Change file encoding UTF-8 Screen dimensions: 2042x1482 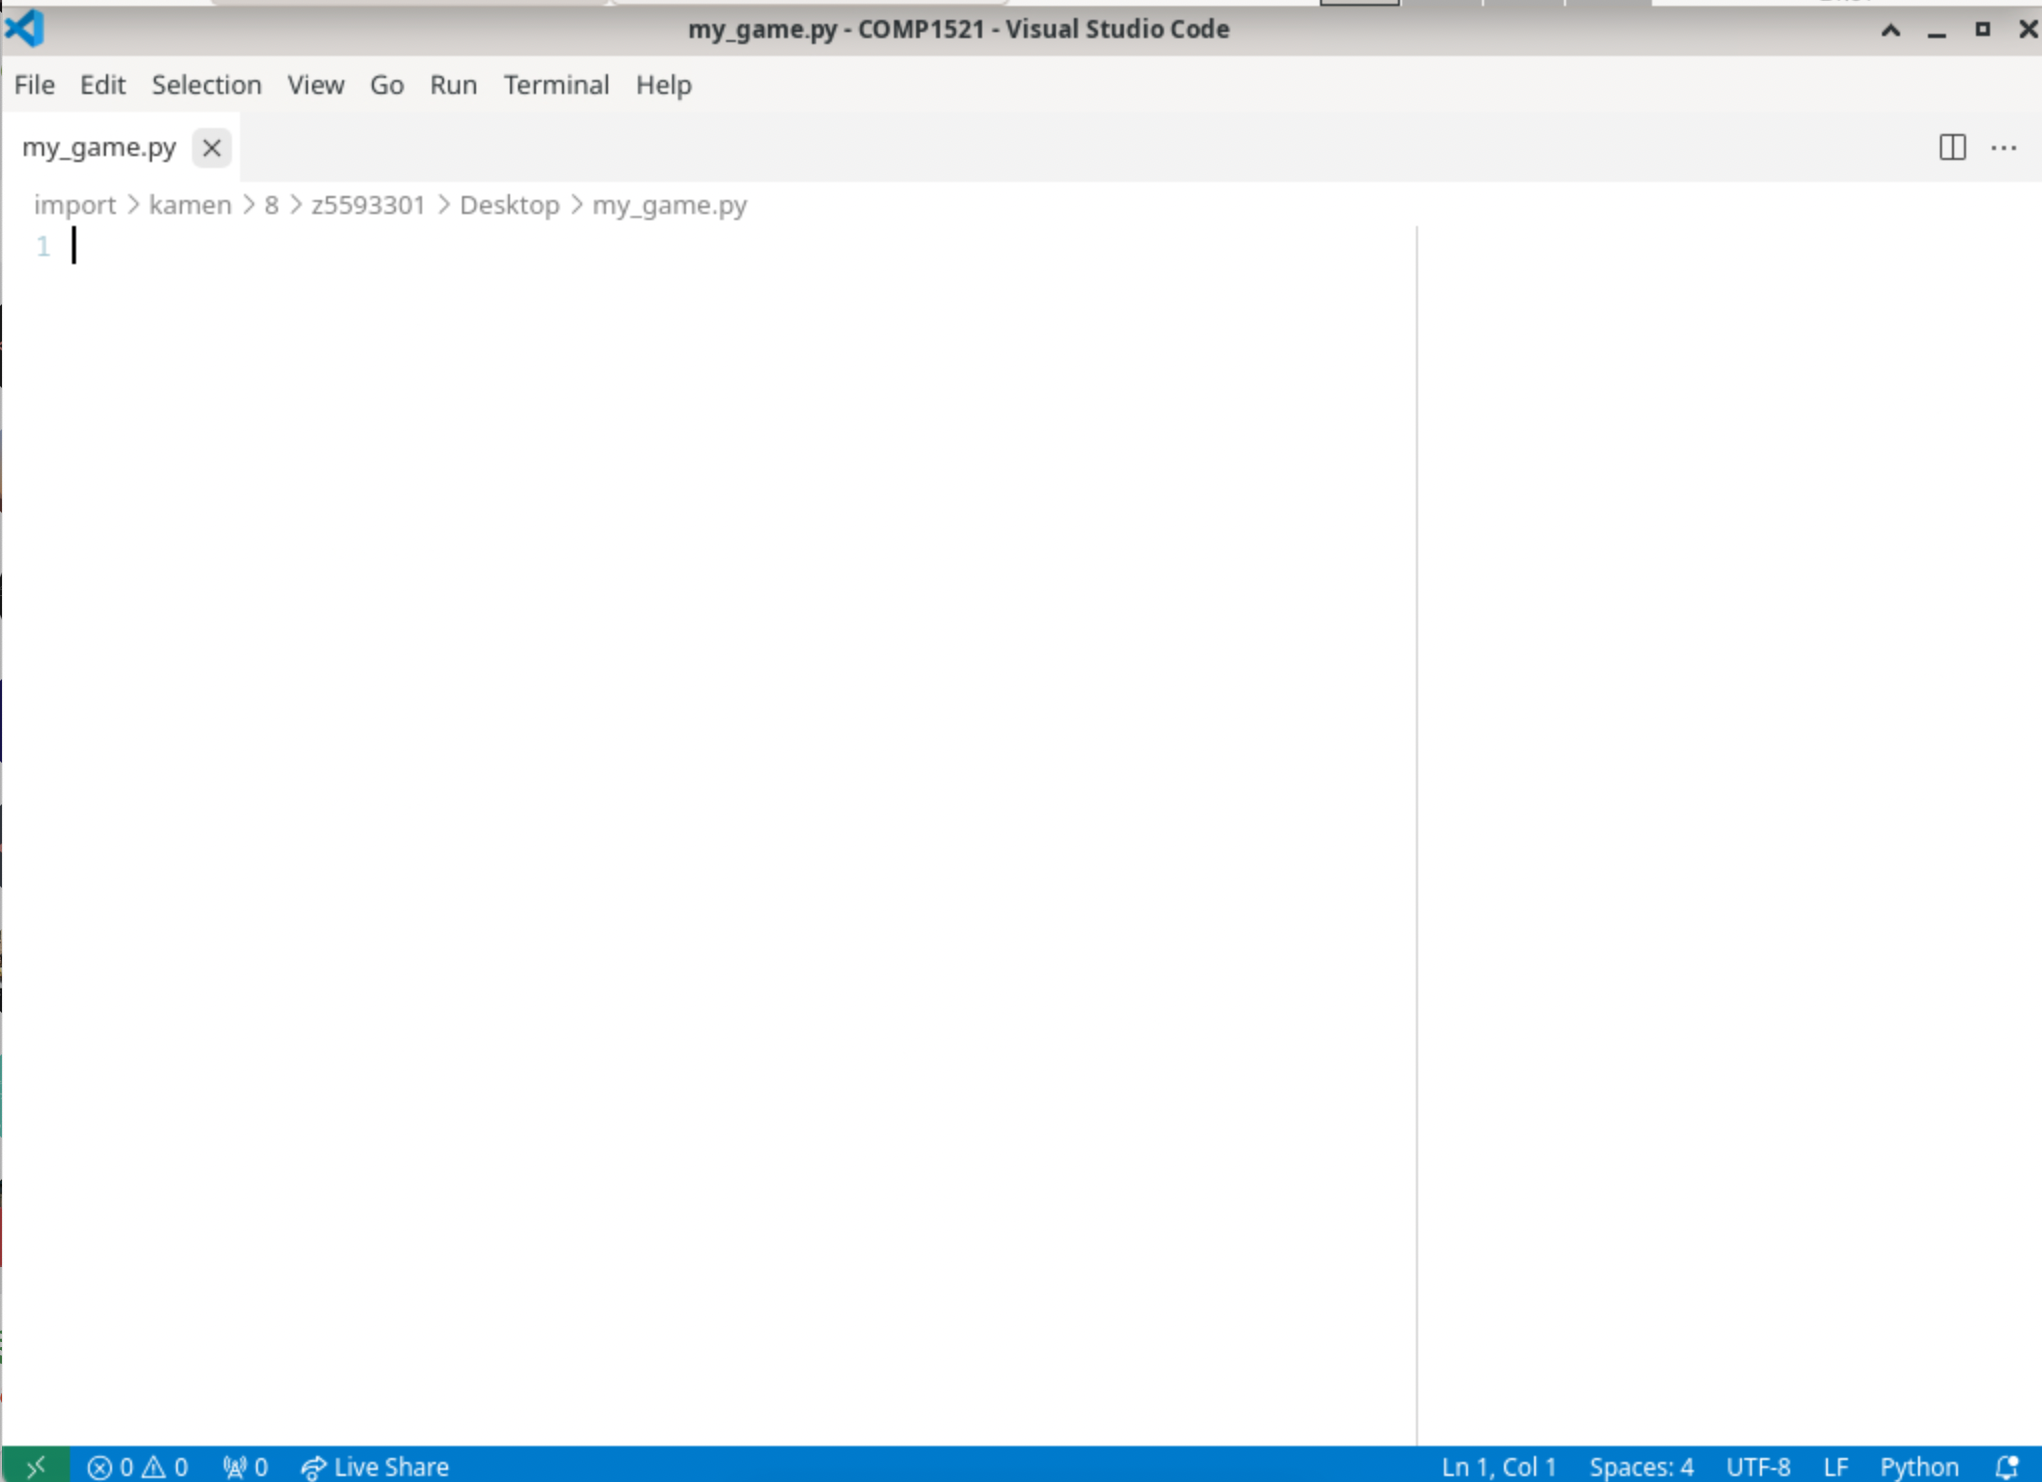tap(1759, 1466)
